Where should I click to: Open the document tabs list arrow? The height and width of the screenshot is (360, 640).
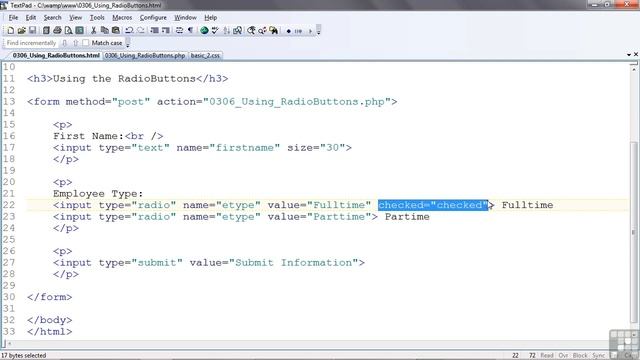(x=629, y=54)
